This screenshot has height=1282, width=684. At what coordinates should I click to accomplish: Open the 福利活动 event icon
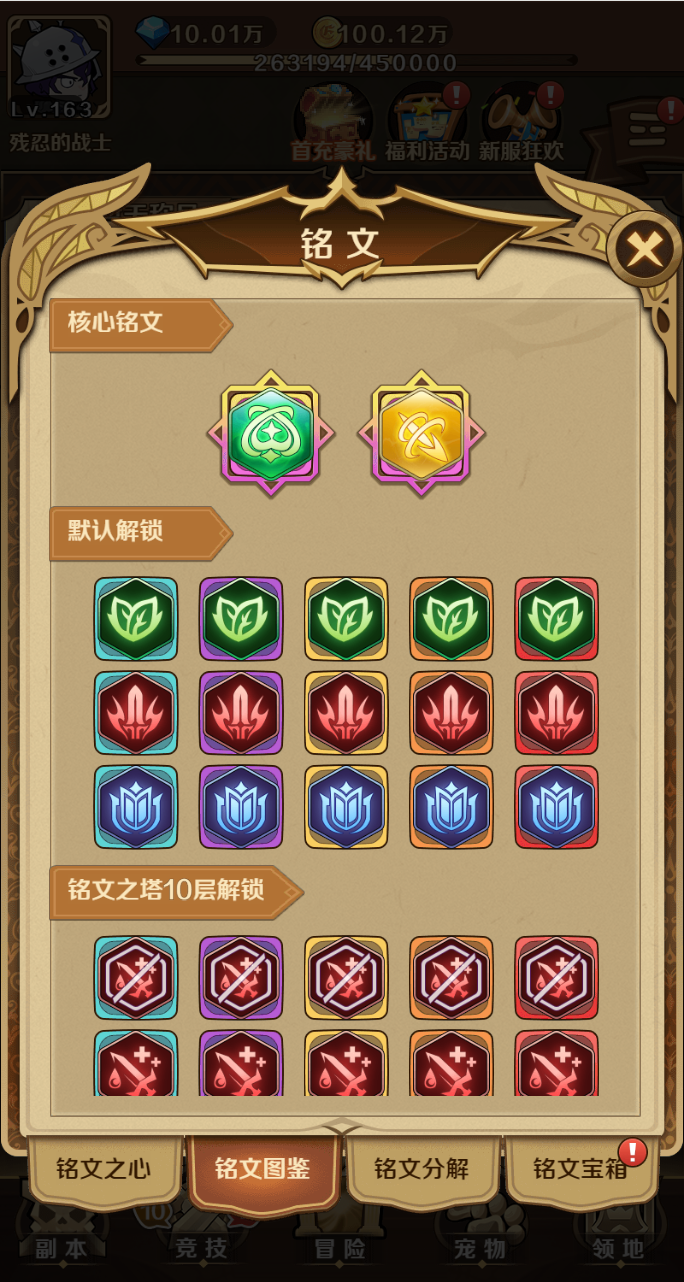[428, 123]
